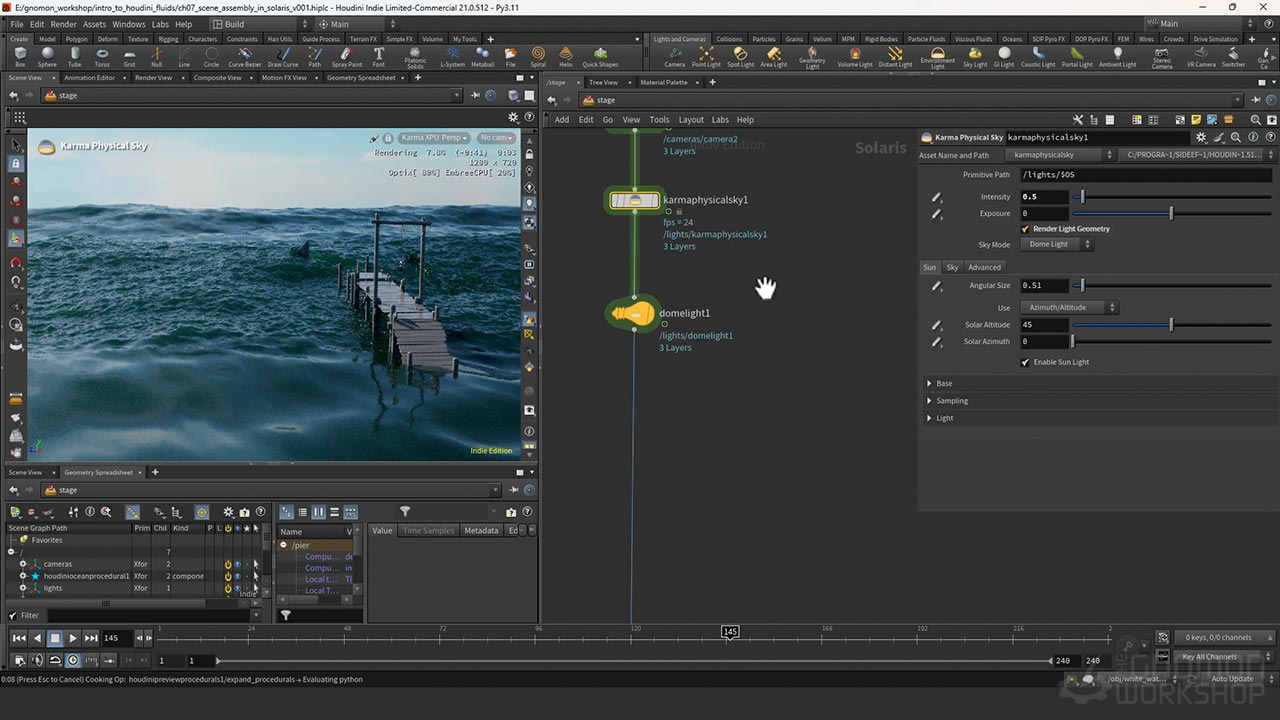This screenshot has height=720, width=1280.
Task: Click the Sky Light shelf icon
Action: tap(975, 56)
